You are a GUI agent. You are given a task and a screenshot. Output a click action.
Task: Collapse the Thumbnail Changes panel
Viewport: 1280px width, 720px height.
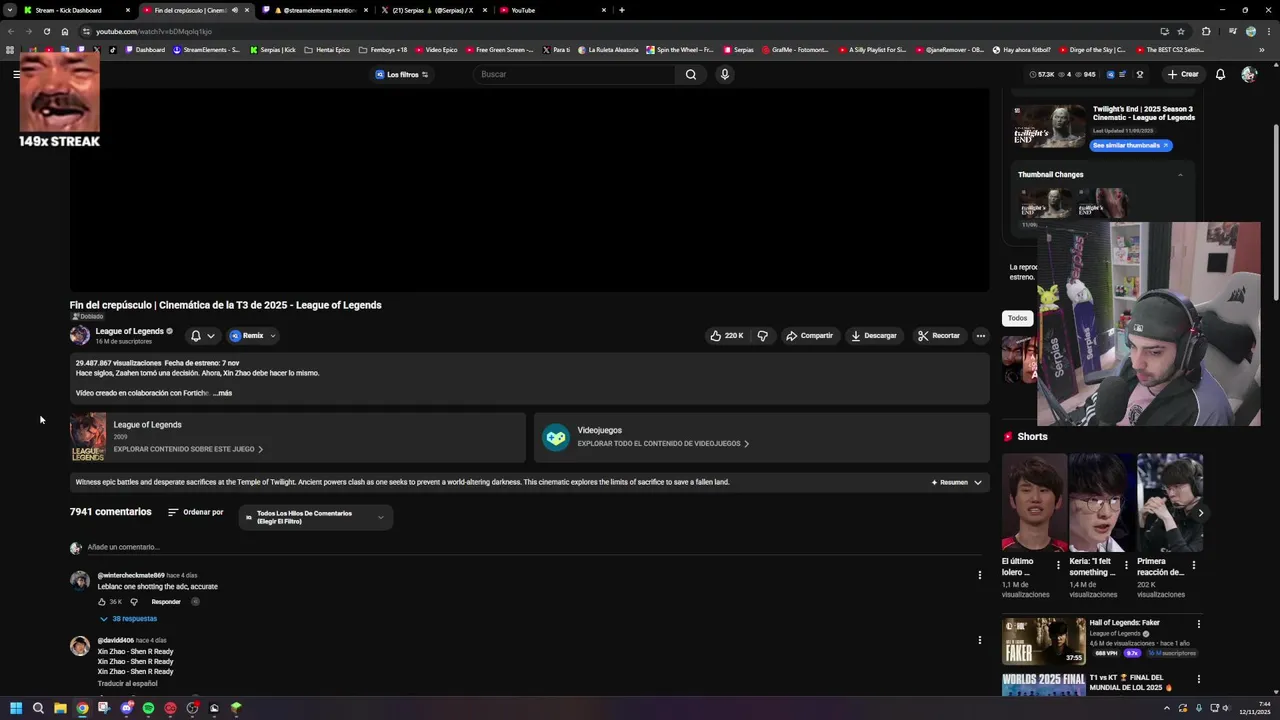(1180, 175)
